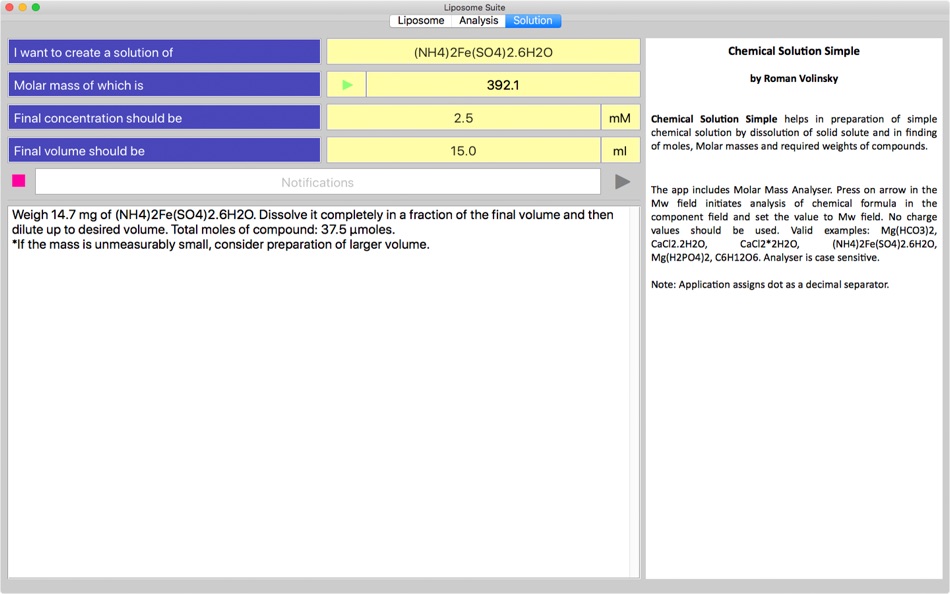Minimize the window with the yellow button
Image resolution: width=950 pixels, height=594 pixels.
pos(22,7)
